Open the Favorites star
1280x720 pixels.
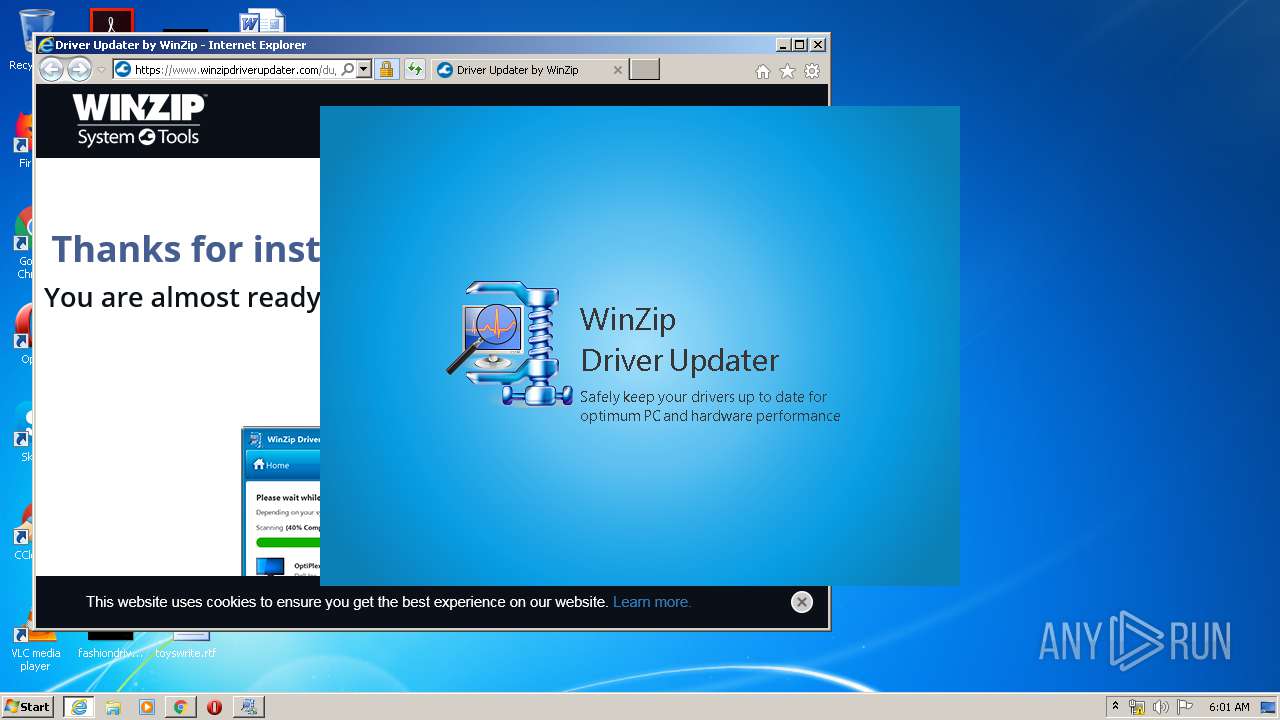click(x=787, y=71)
